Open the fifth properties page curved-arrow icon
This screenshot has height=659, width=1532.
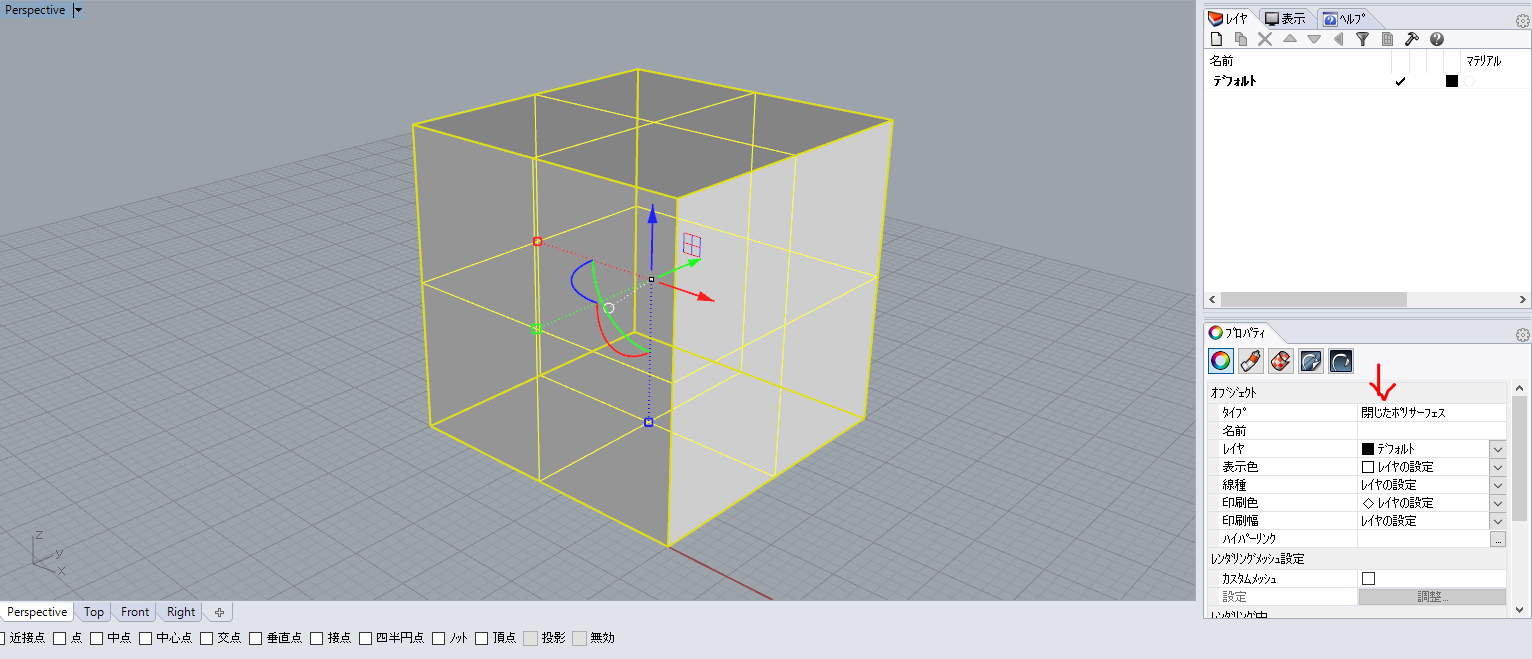(x=1341, y=361)
